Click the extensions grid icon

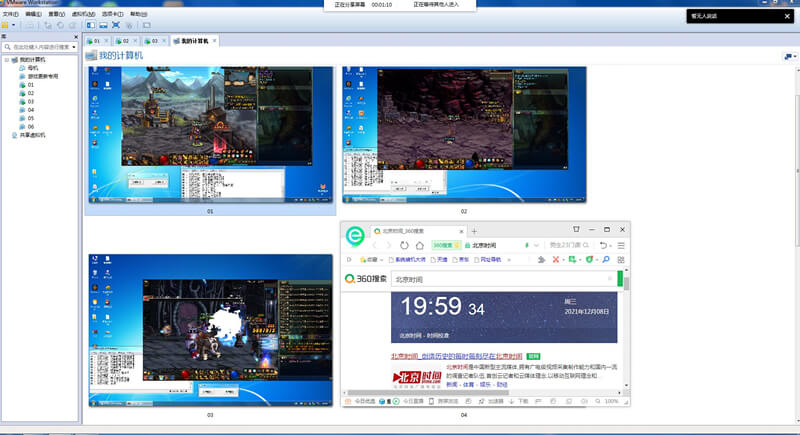coord(621,260)
